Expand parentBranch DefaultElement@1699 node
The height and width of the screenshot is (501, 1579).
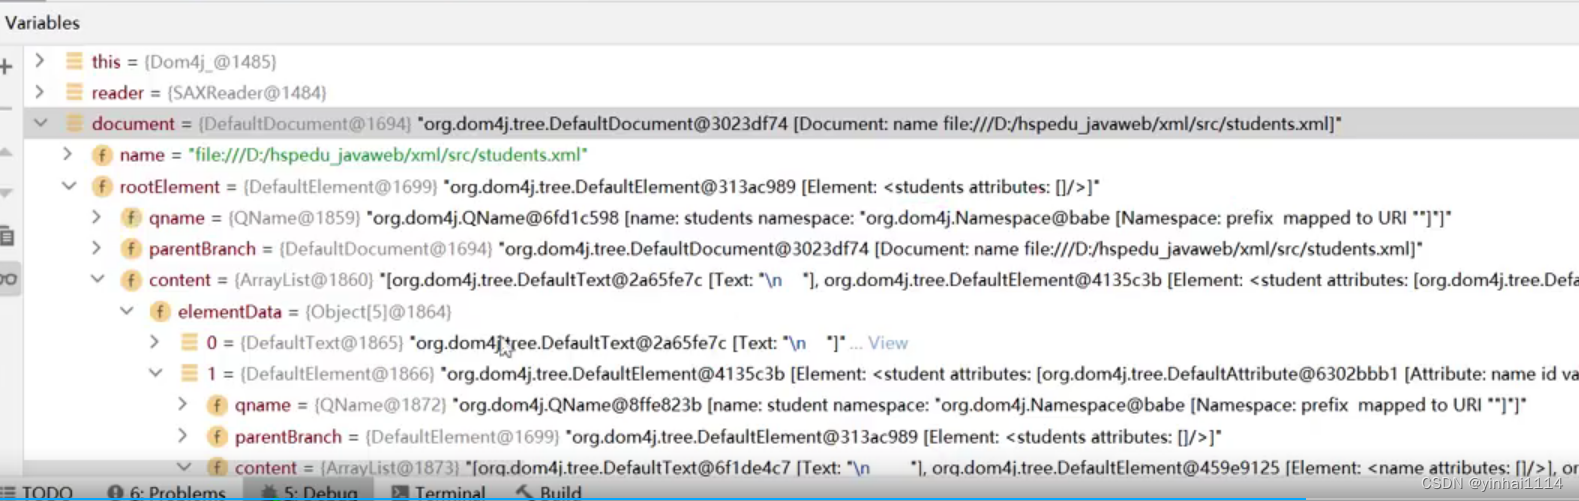pos(183,436)
